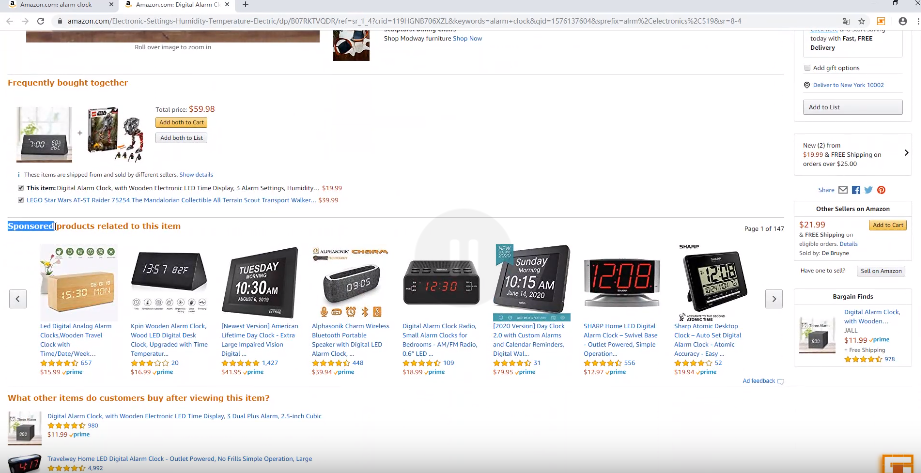The height and width of the screenshot is (473, 921).
Task: Expand New (2) from $19.99 offers chevron
Action: pos(906,153)
